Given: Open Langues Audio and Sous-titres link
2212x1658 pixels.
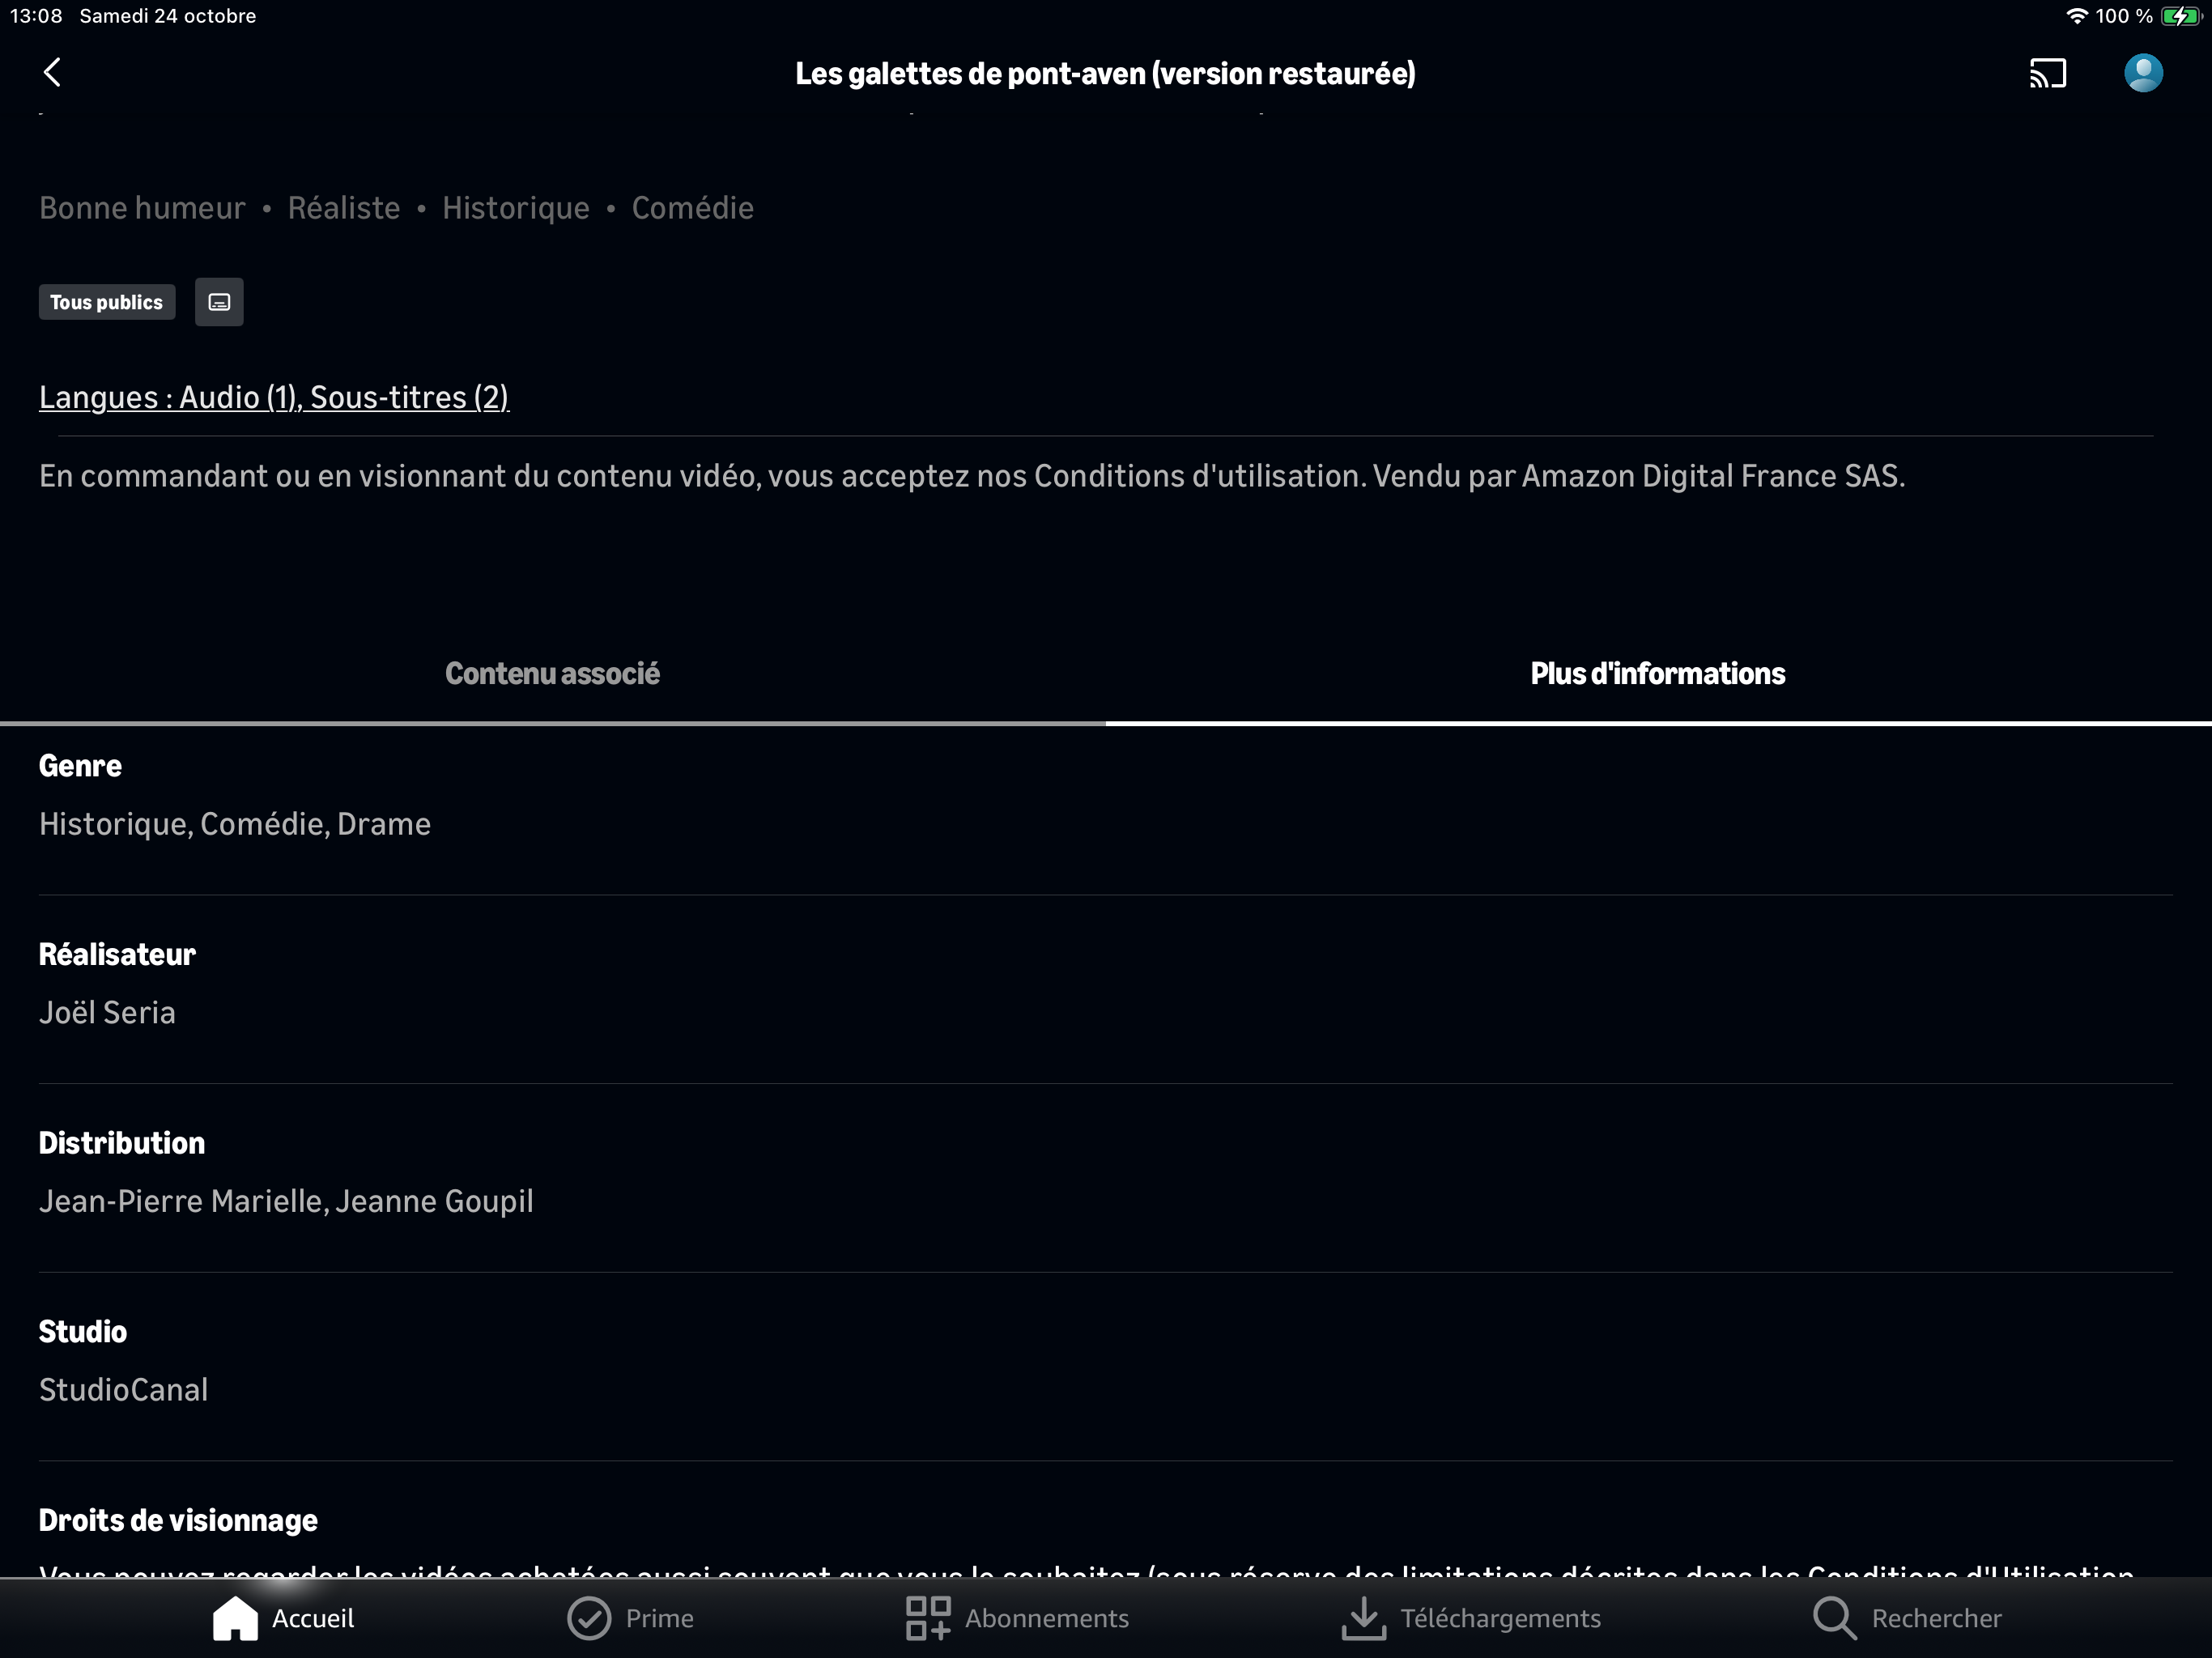Looking at the screenshot, I should click(274, 397).
